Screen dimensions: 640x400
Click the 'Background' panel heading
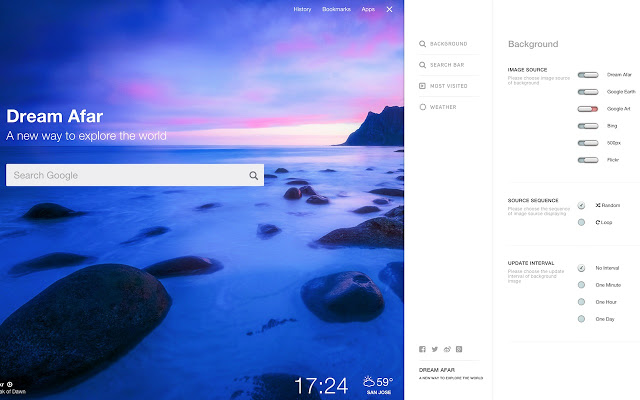(533, 44)
